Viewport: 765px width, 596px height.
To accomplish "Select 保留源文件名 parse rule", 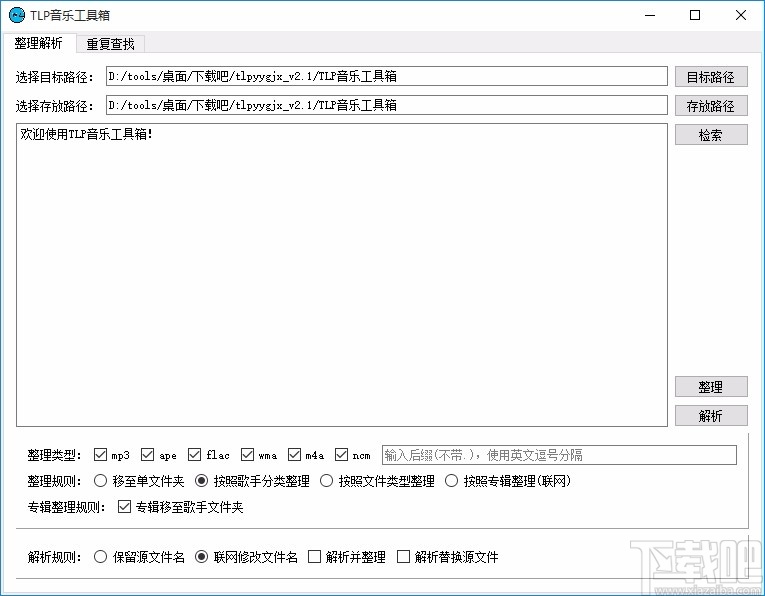I will point(100,556).
